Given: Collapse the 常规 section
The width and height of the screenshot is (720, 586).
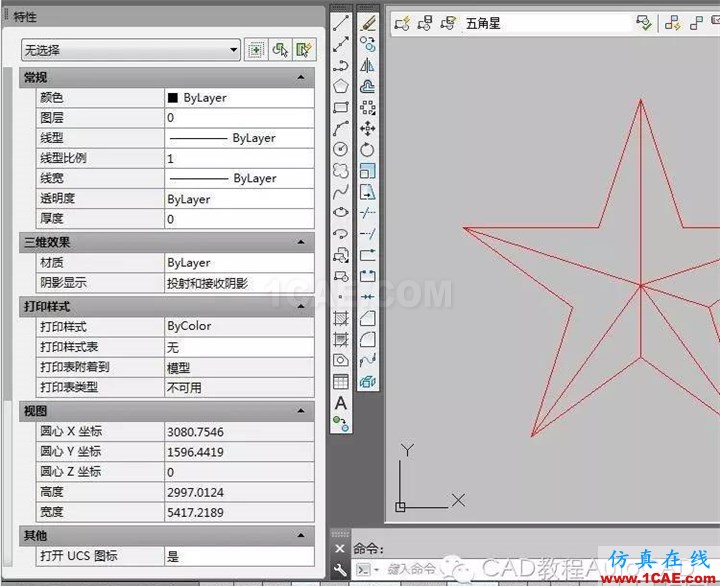Looking at the screenshot, I should tap(301, 78).
